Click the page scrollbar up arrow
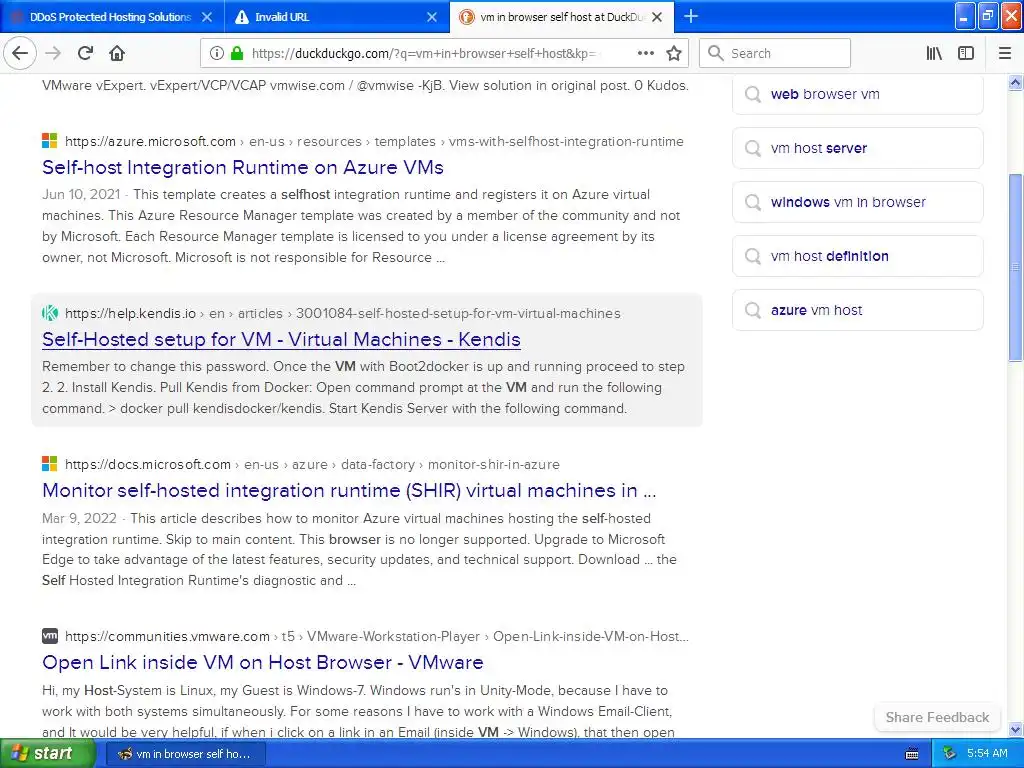Viewport: 1024px width, 768px height. (x=1016, y=83)
